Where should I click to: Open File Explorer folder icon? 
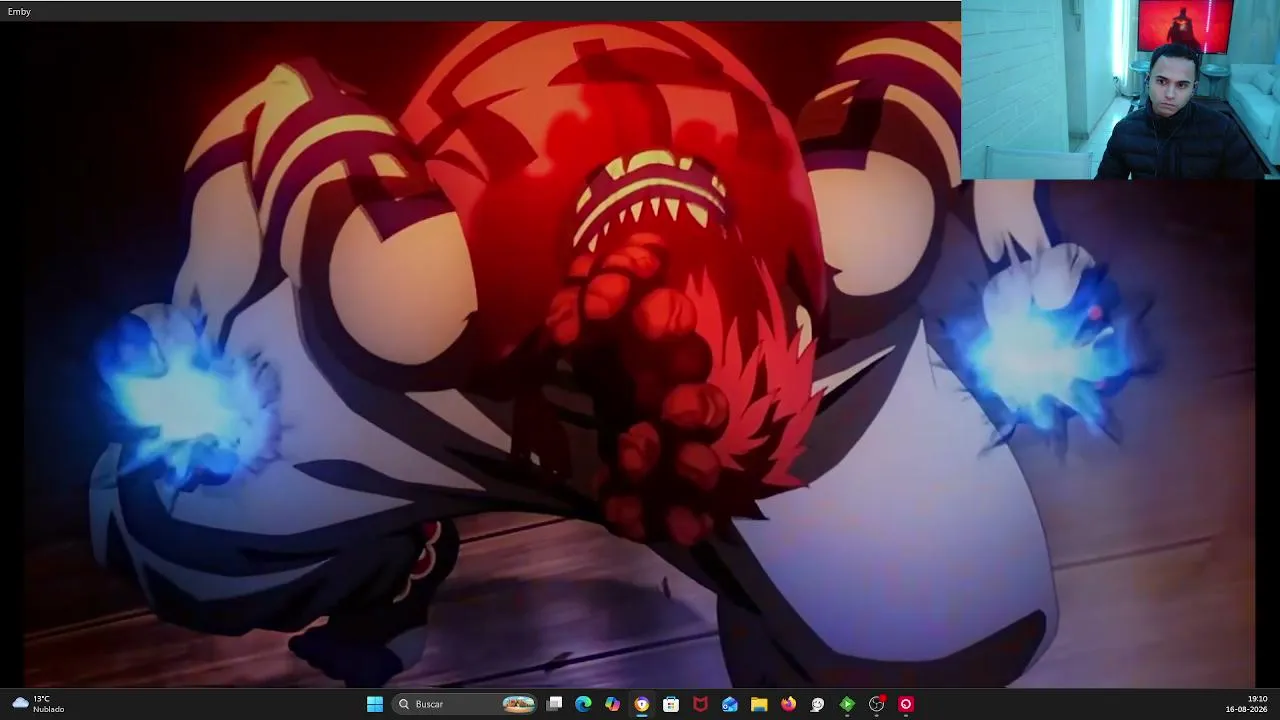(x=759, y=704)
